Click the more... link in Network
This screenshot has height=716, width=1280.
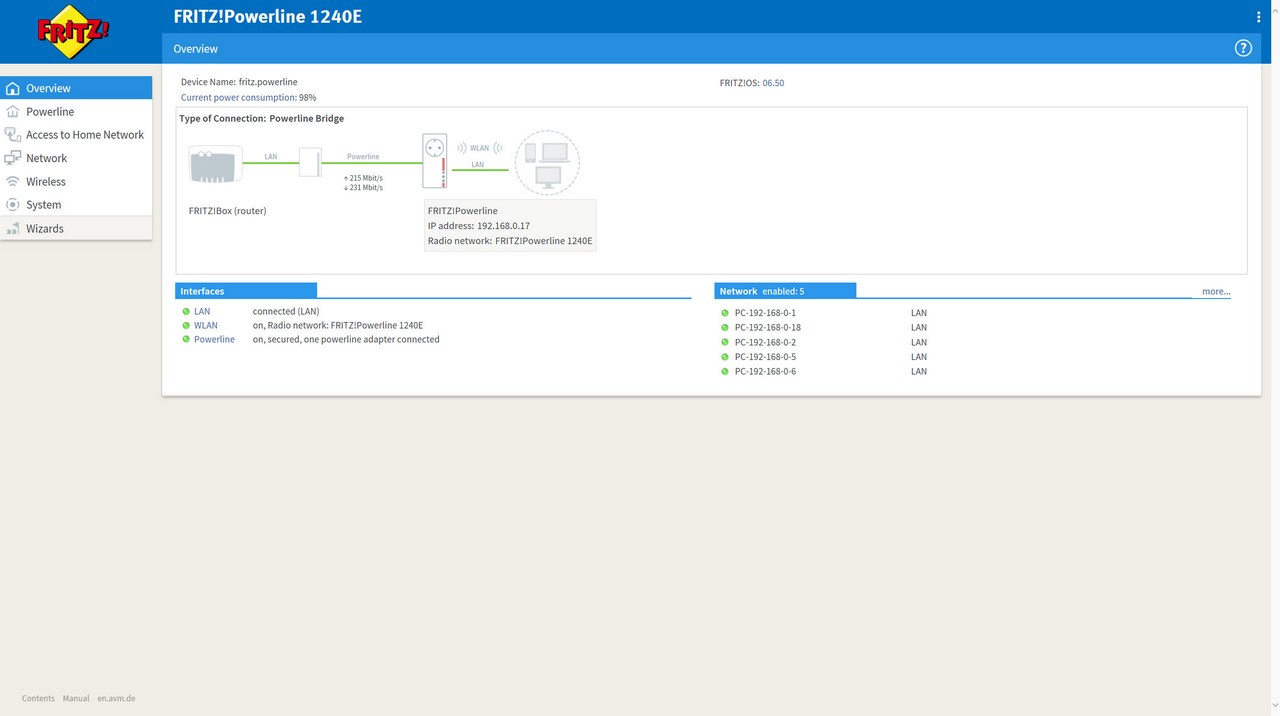pyautogui.click(x=1216, y=292)
